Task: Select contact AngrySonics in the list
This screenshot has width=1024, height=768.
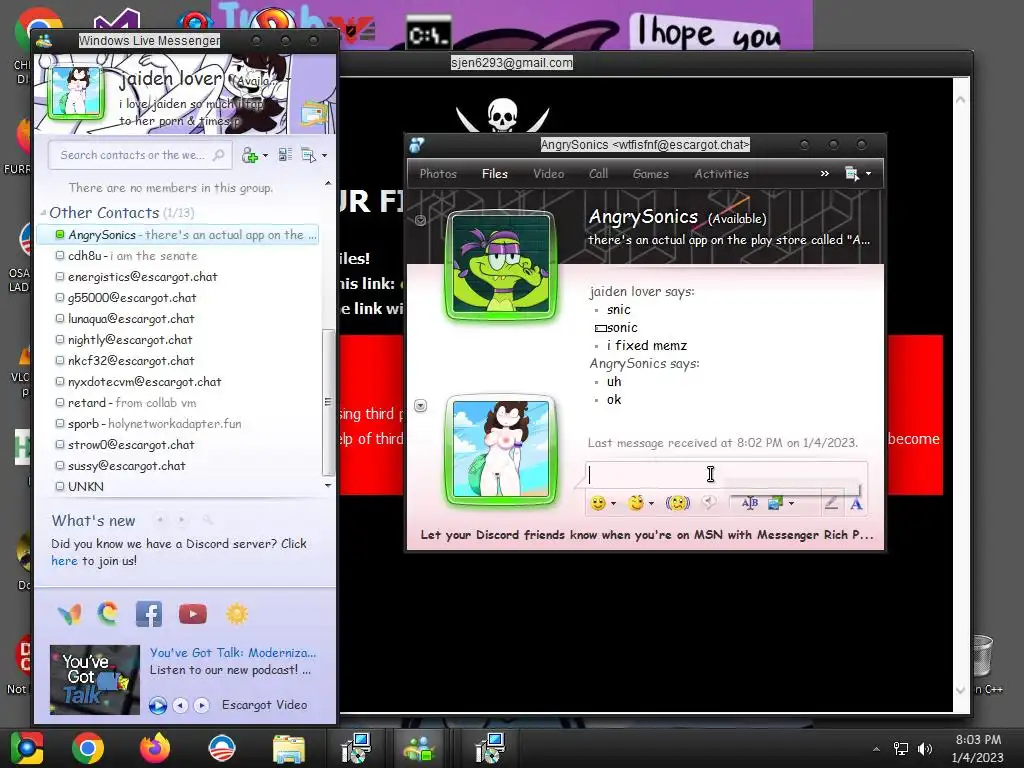Action: point(177,234)
